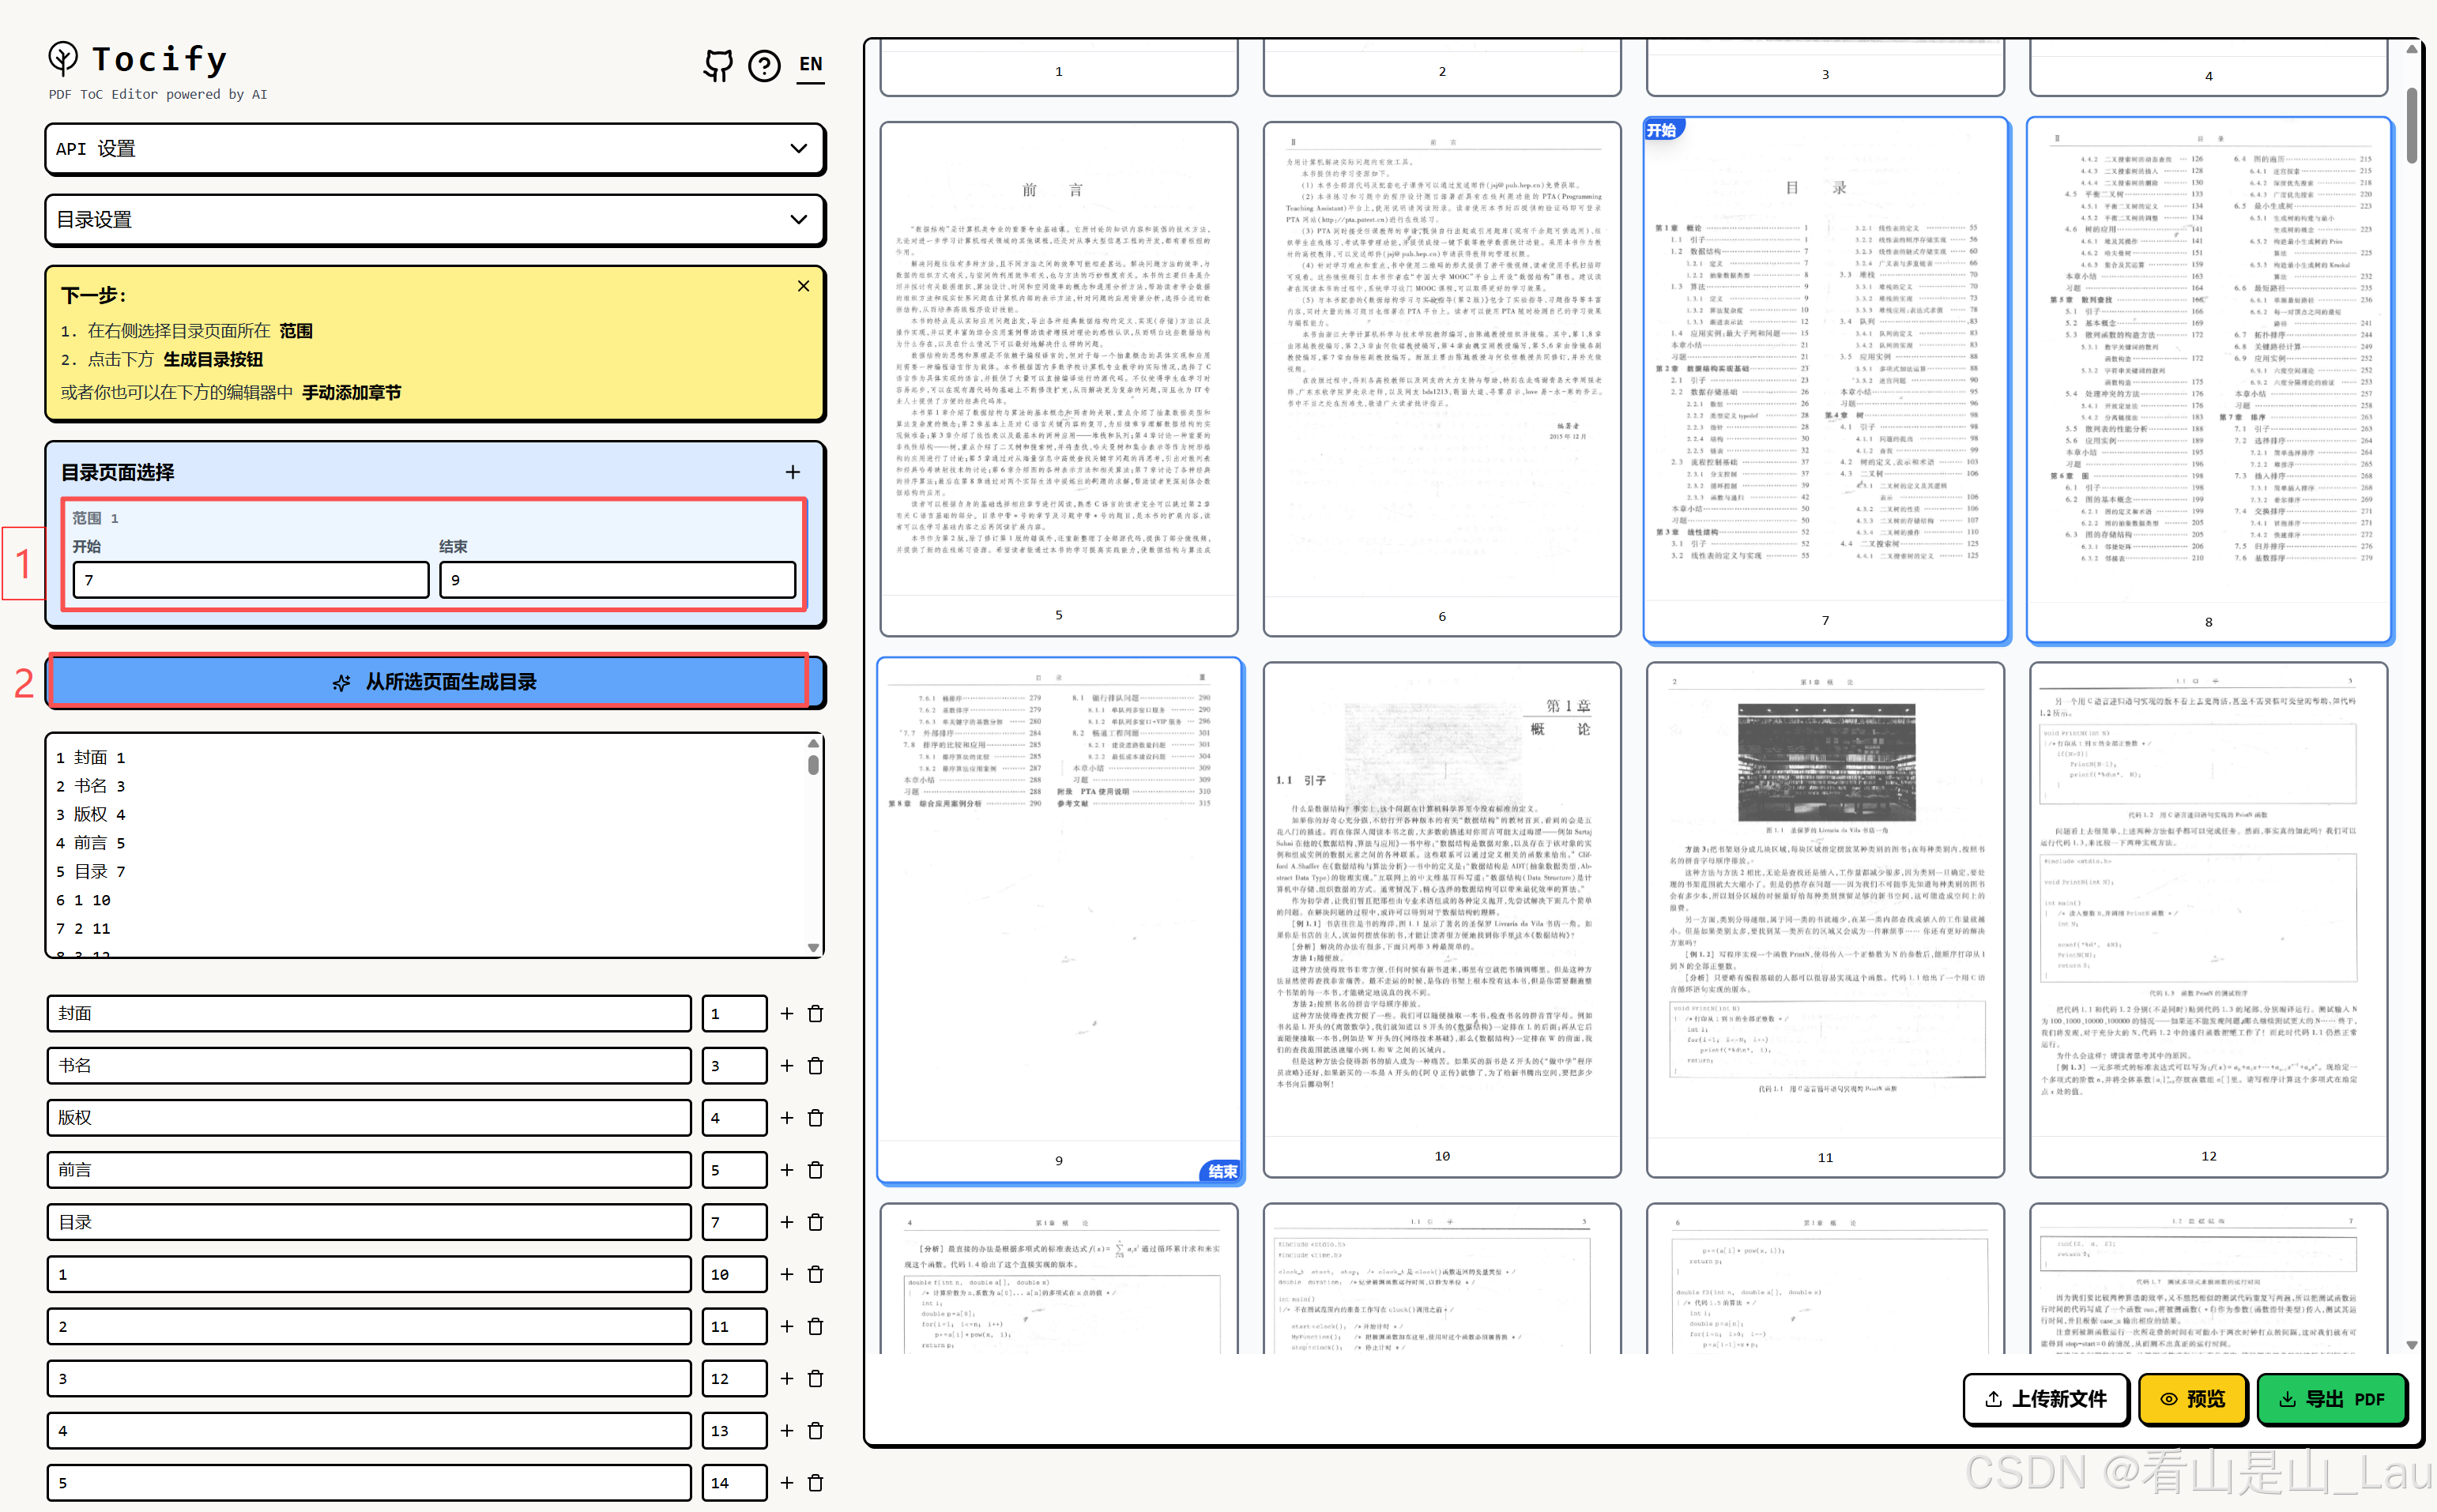Add a new range with plus icon
The width and height of the screenshot is (2437, 1512).
pyautogui.click(x=792, y=472)
